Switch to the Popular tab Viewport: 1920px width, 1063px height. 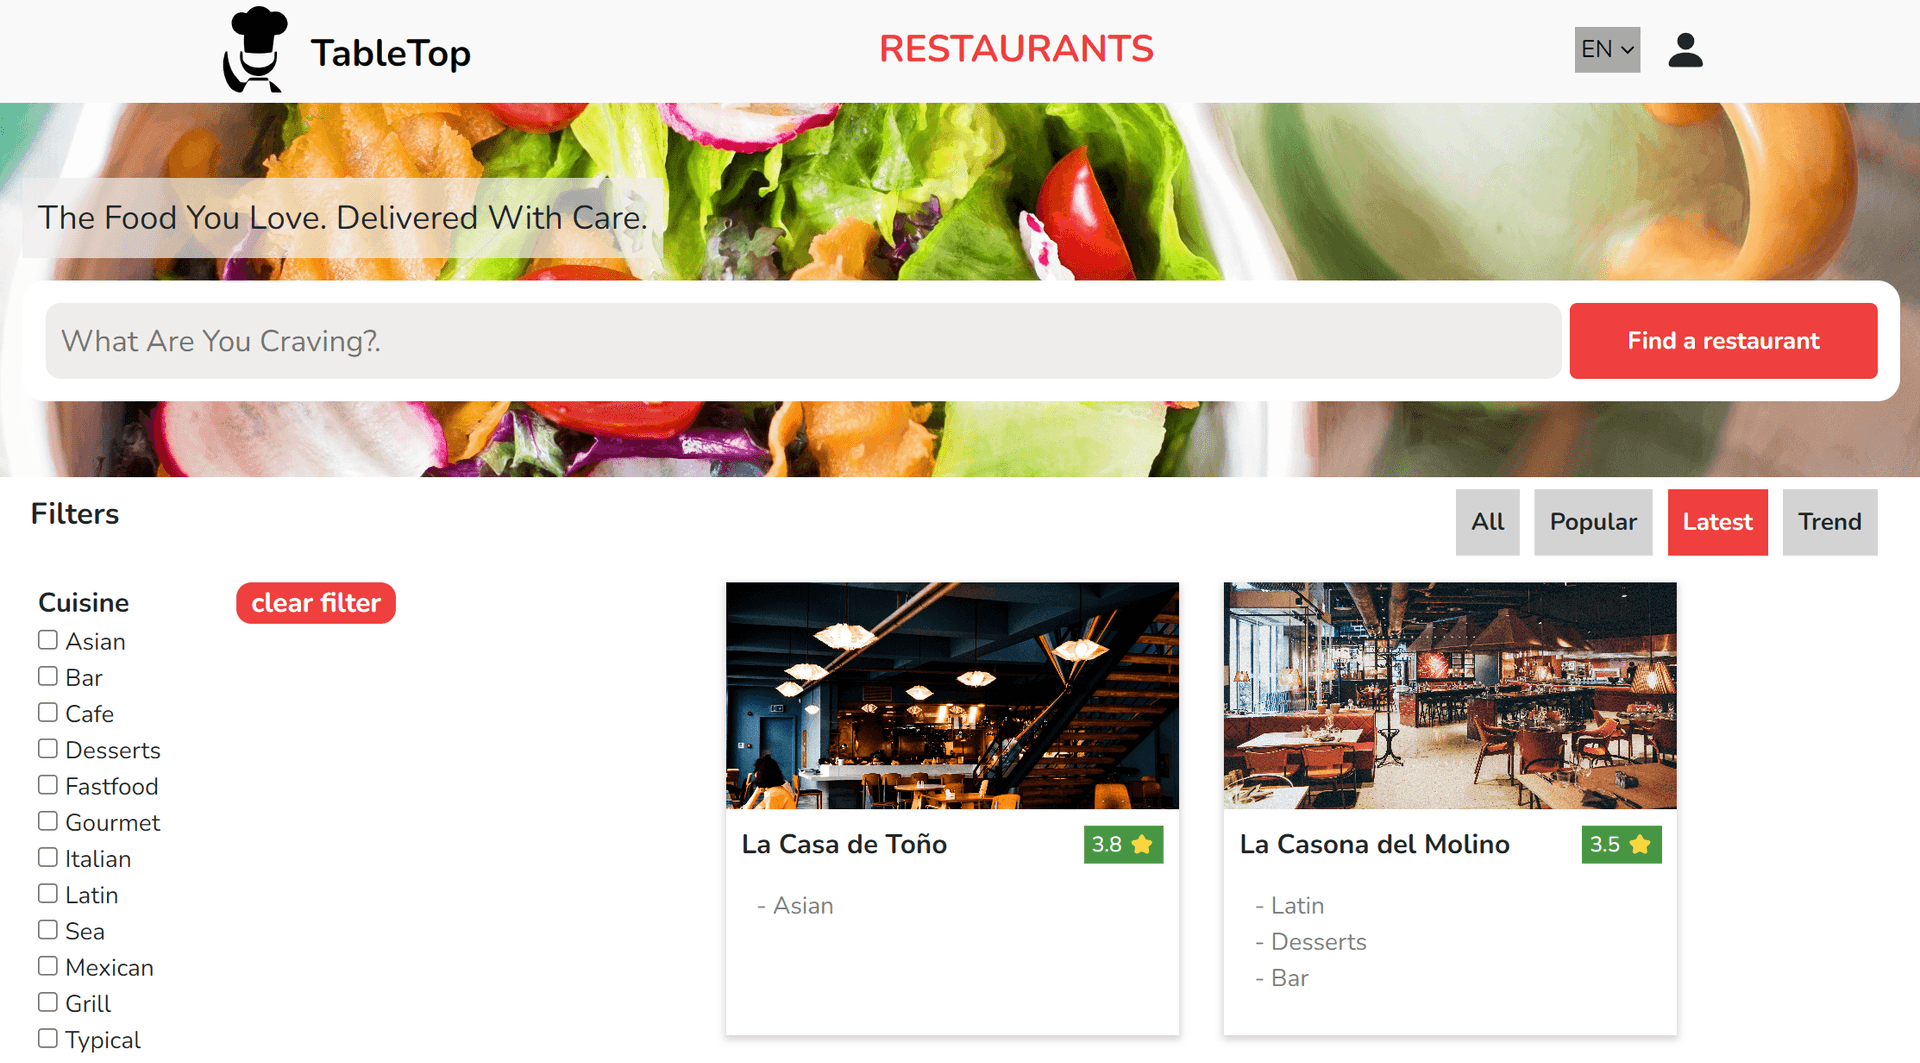1593,522
